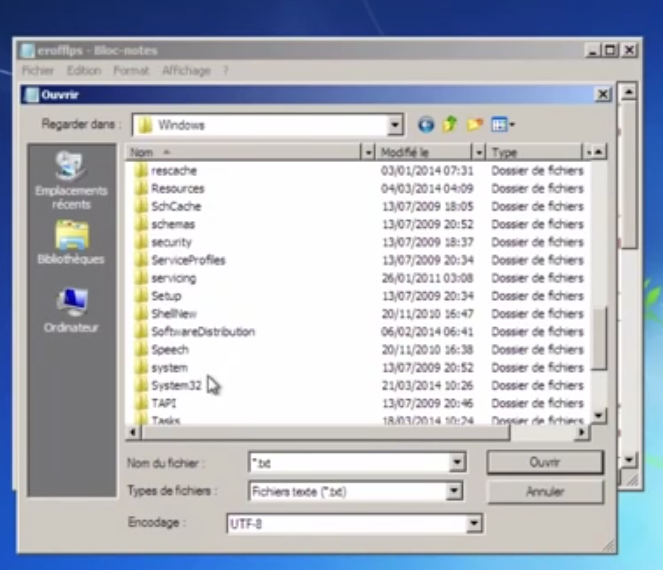Viewport: 663px width, 570px height.
Task: Select the security folder icon
Action: click(141, 242)
